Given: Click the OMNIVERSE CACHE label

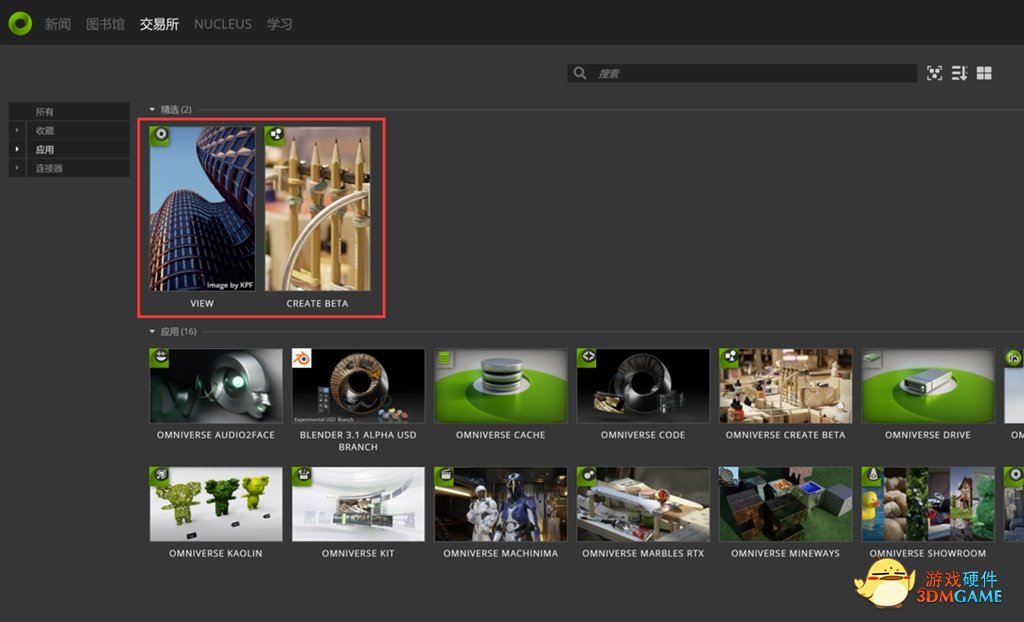Looking at the screenshot, I should pos(500,434).
